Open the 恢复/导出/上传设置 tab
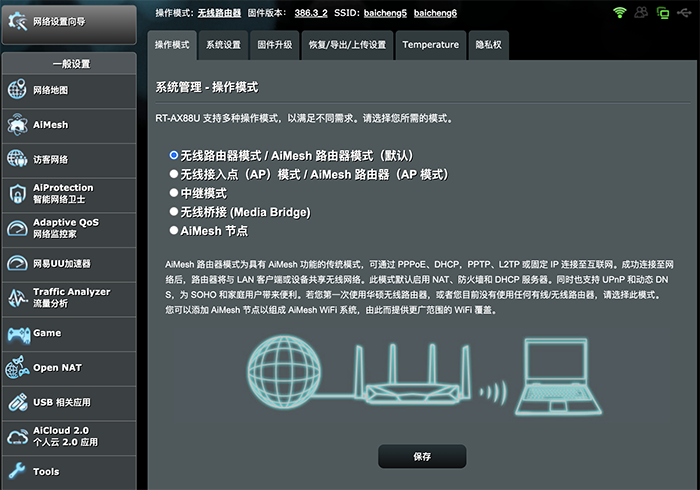 click(347, 45)
